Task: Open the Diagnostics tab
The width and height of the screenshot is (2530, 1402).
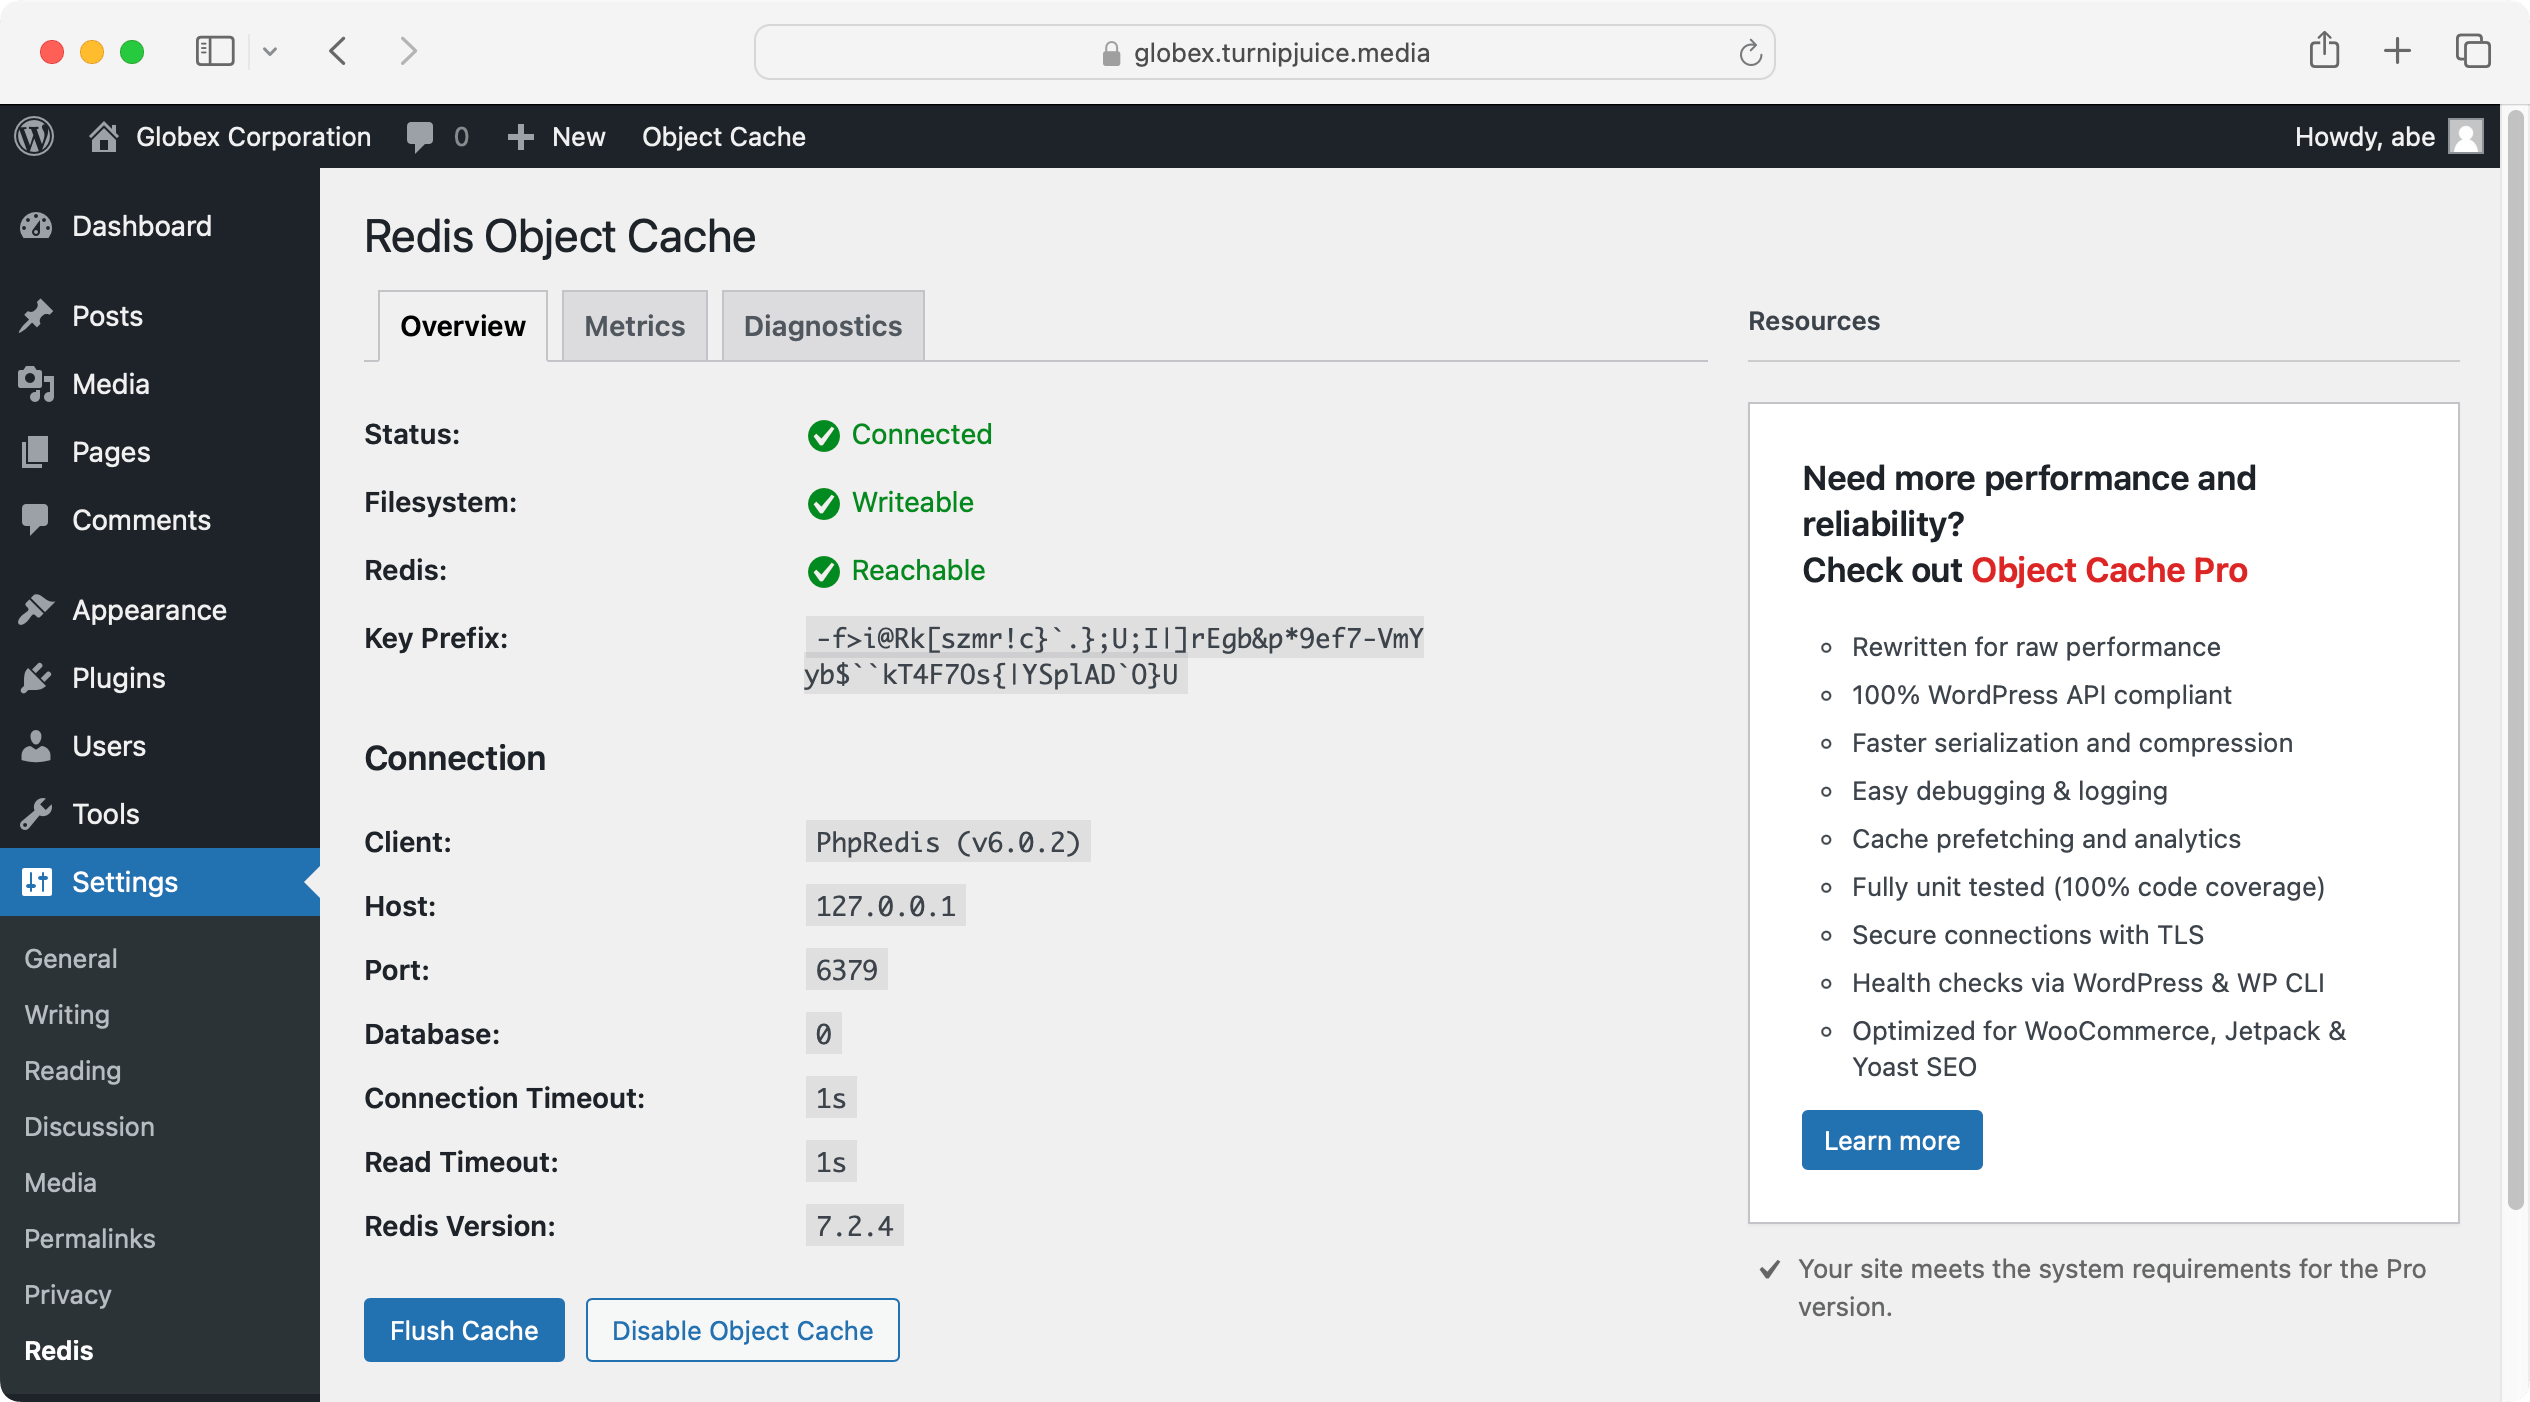Action: (822, 325)
